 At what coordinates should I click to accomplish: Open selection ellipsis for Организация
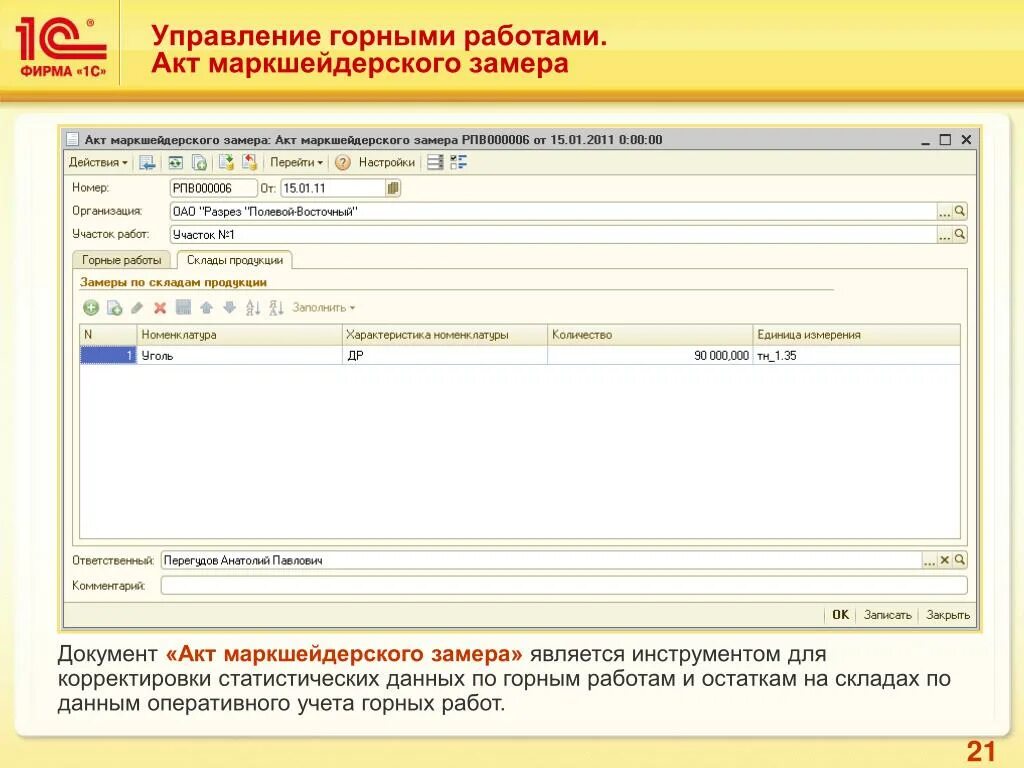pos(944,212)
